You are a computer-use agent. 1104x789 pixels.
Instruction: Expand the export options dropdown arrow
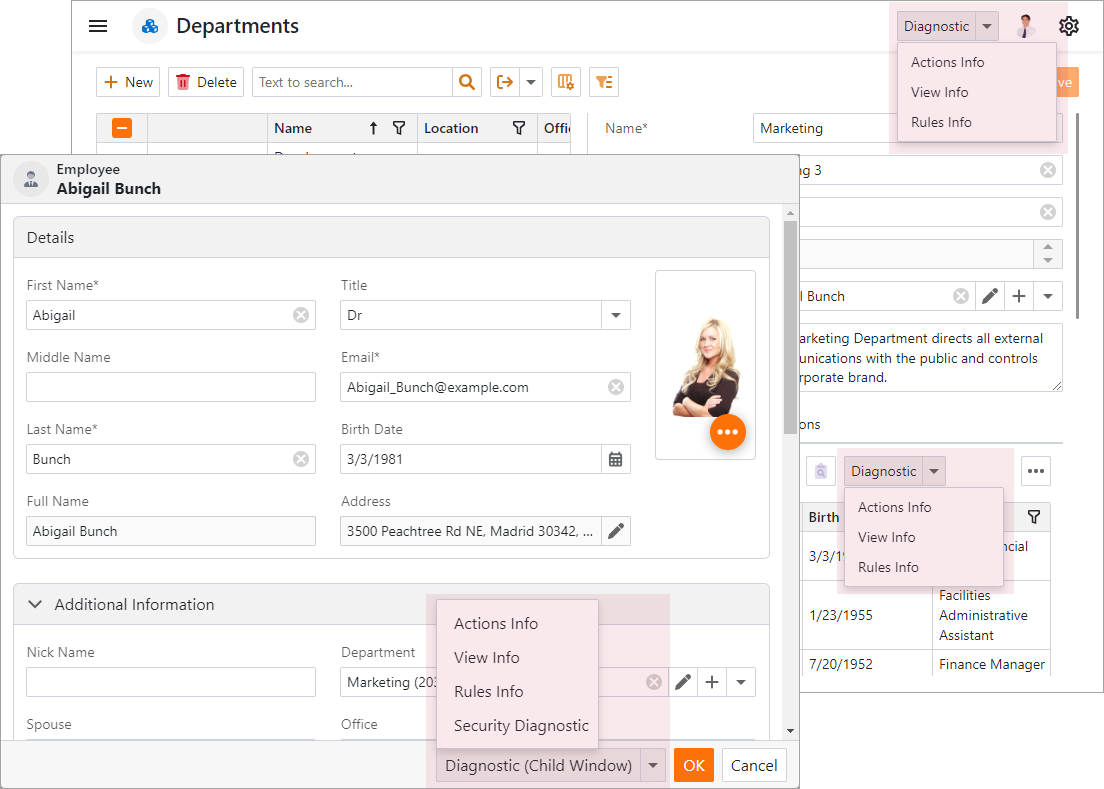tap(531, 82)
